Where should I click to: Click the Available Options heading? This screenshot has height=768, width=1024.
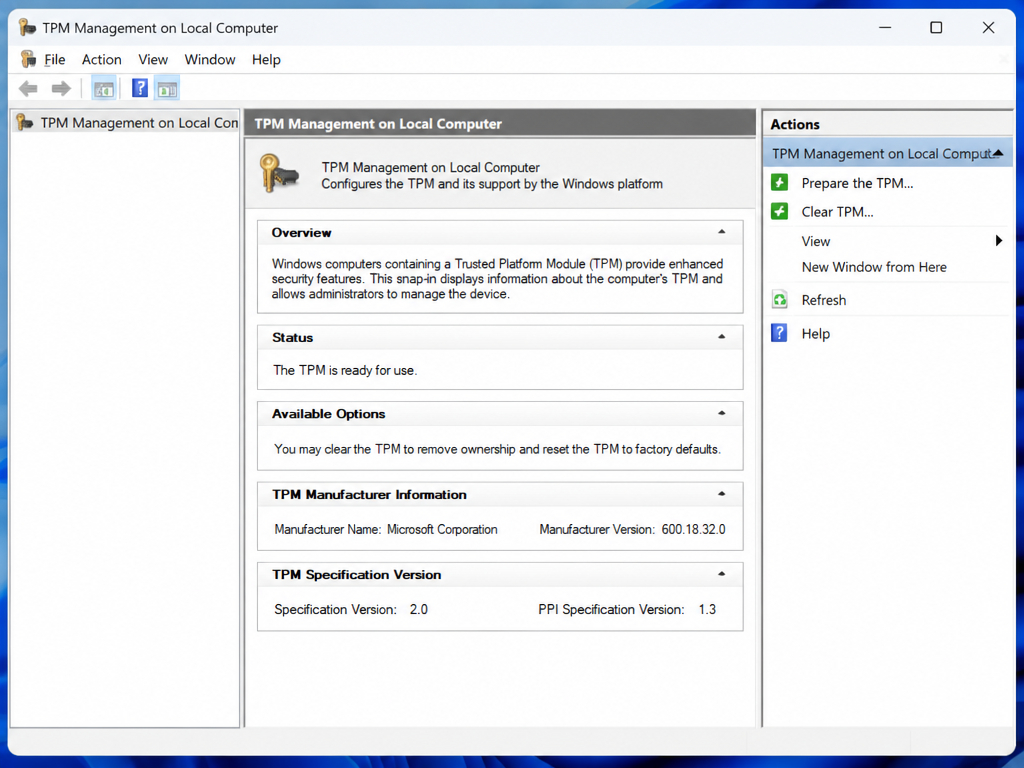[x=328, y=414]
